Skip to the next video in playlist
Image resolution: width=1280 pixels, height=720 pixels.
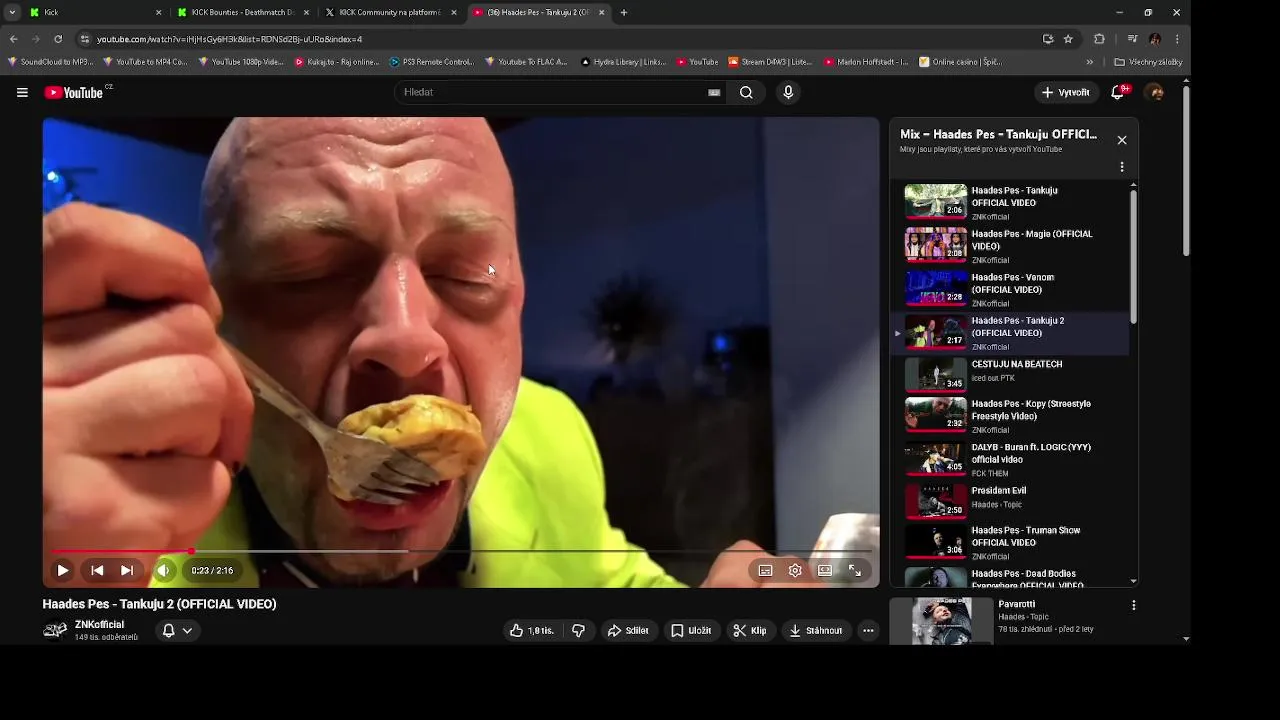(127, 570)
